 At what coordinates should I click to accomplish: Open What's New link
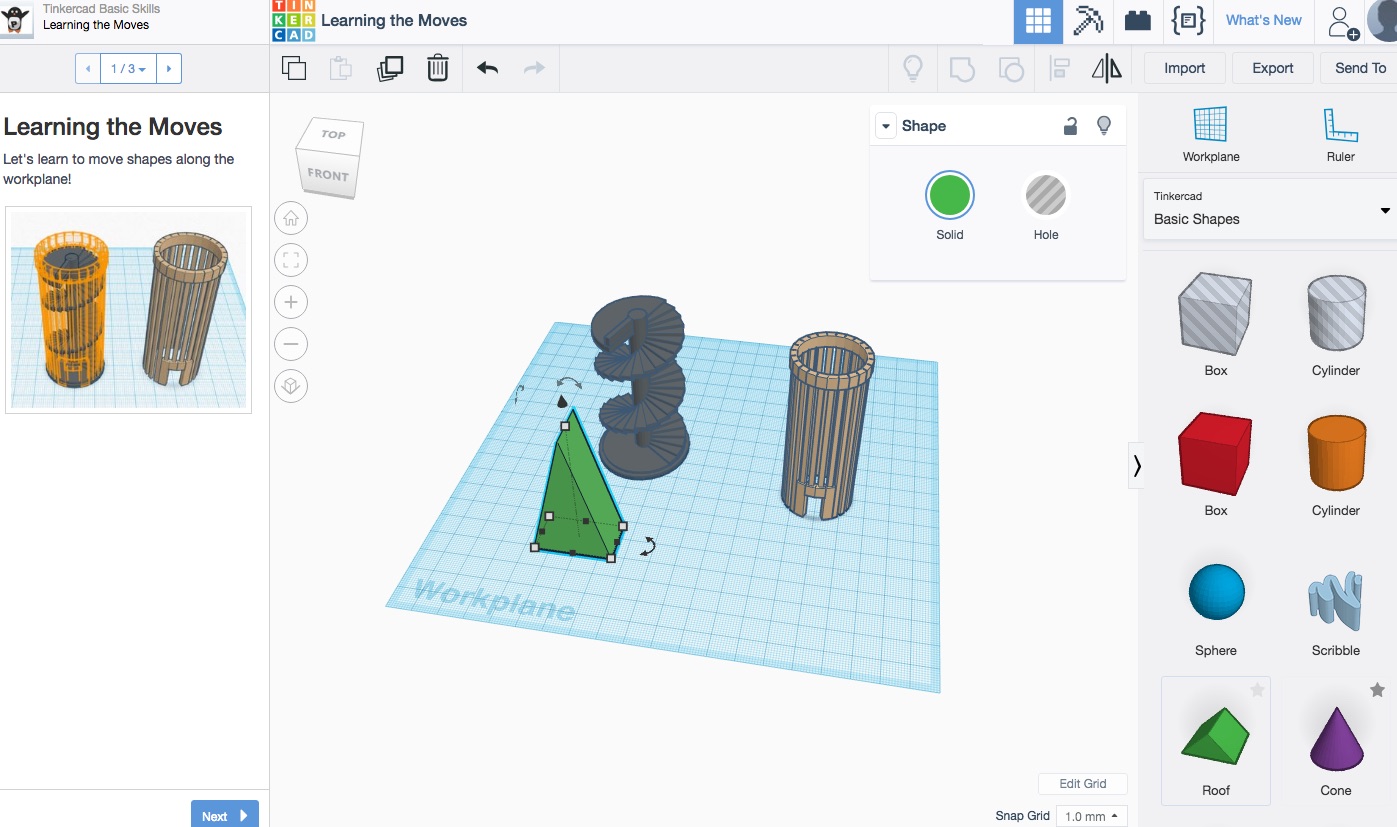tap(1264, 20)
